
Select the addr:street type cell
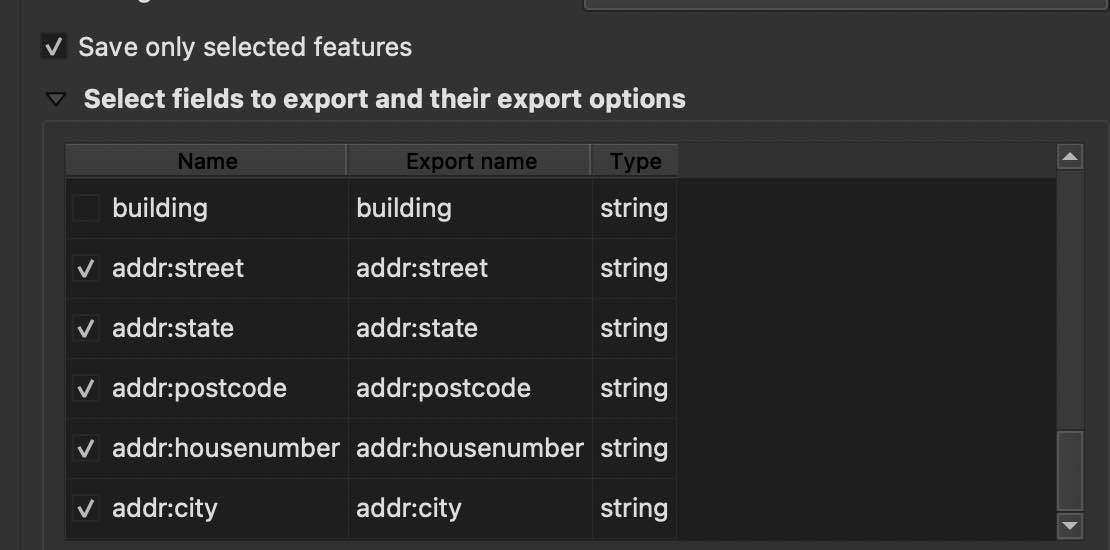click(x=634, y=269)
